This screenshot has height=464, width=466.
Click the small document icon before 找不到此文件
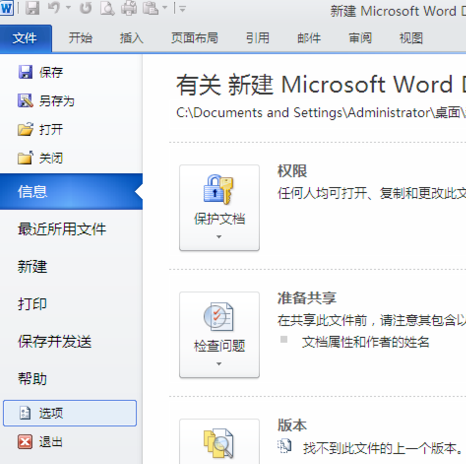(x=284, y=446)
